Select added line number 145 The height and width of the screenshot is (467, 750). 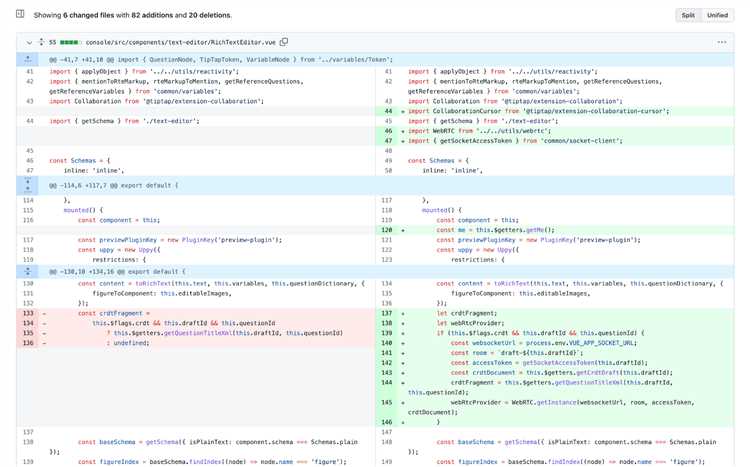point(387,402)
